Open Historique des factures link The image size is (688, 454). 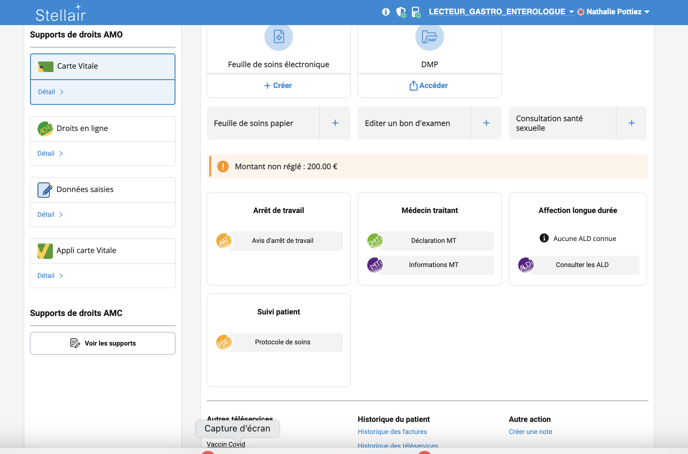tap(392, 432)
